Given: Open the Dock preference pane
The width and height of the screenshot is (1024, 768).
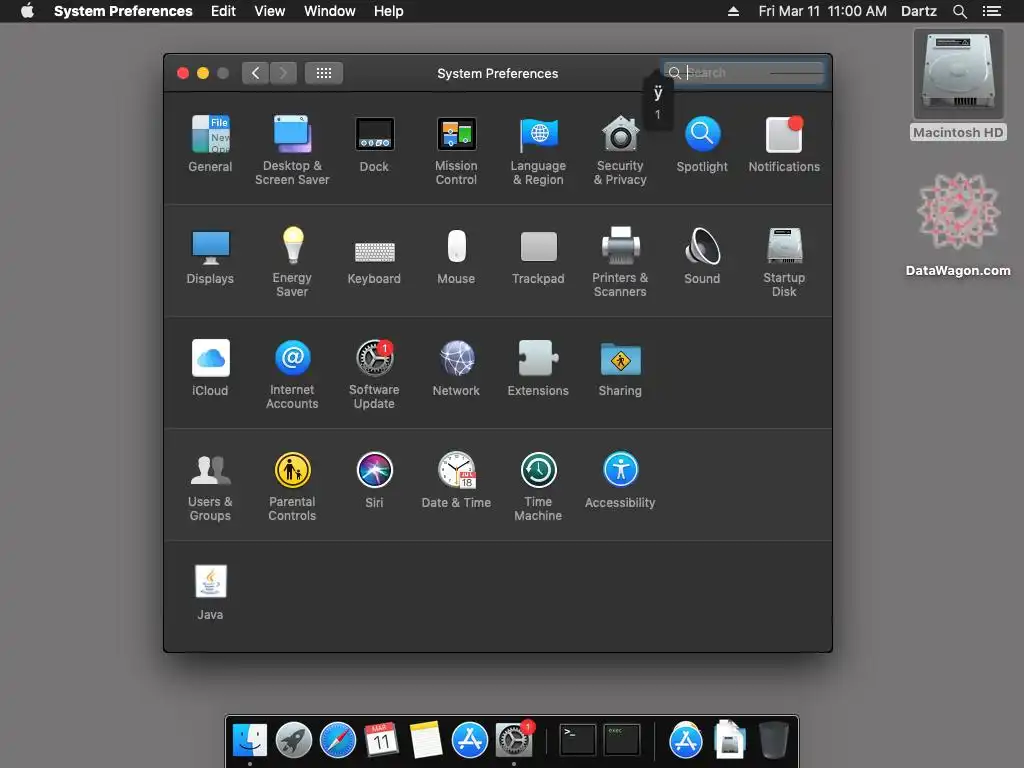Looking at the screenshot, I should pos(374,144).
